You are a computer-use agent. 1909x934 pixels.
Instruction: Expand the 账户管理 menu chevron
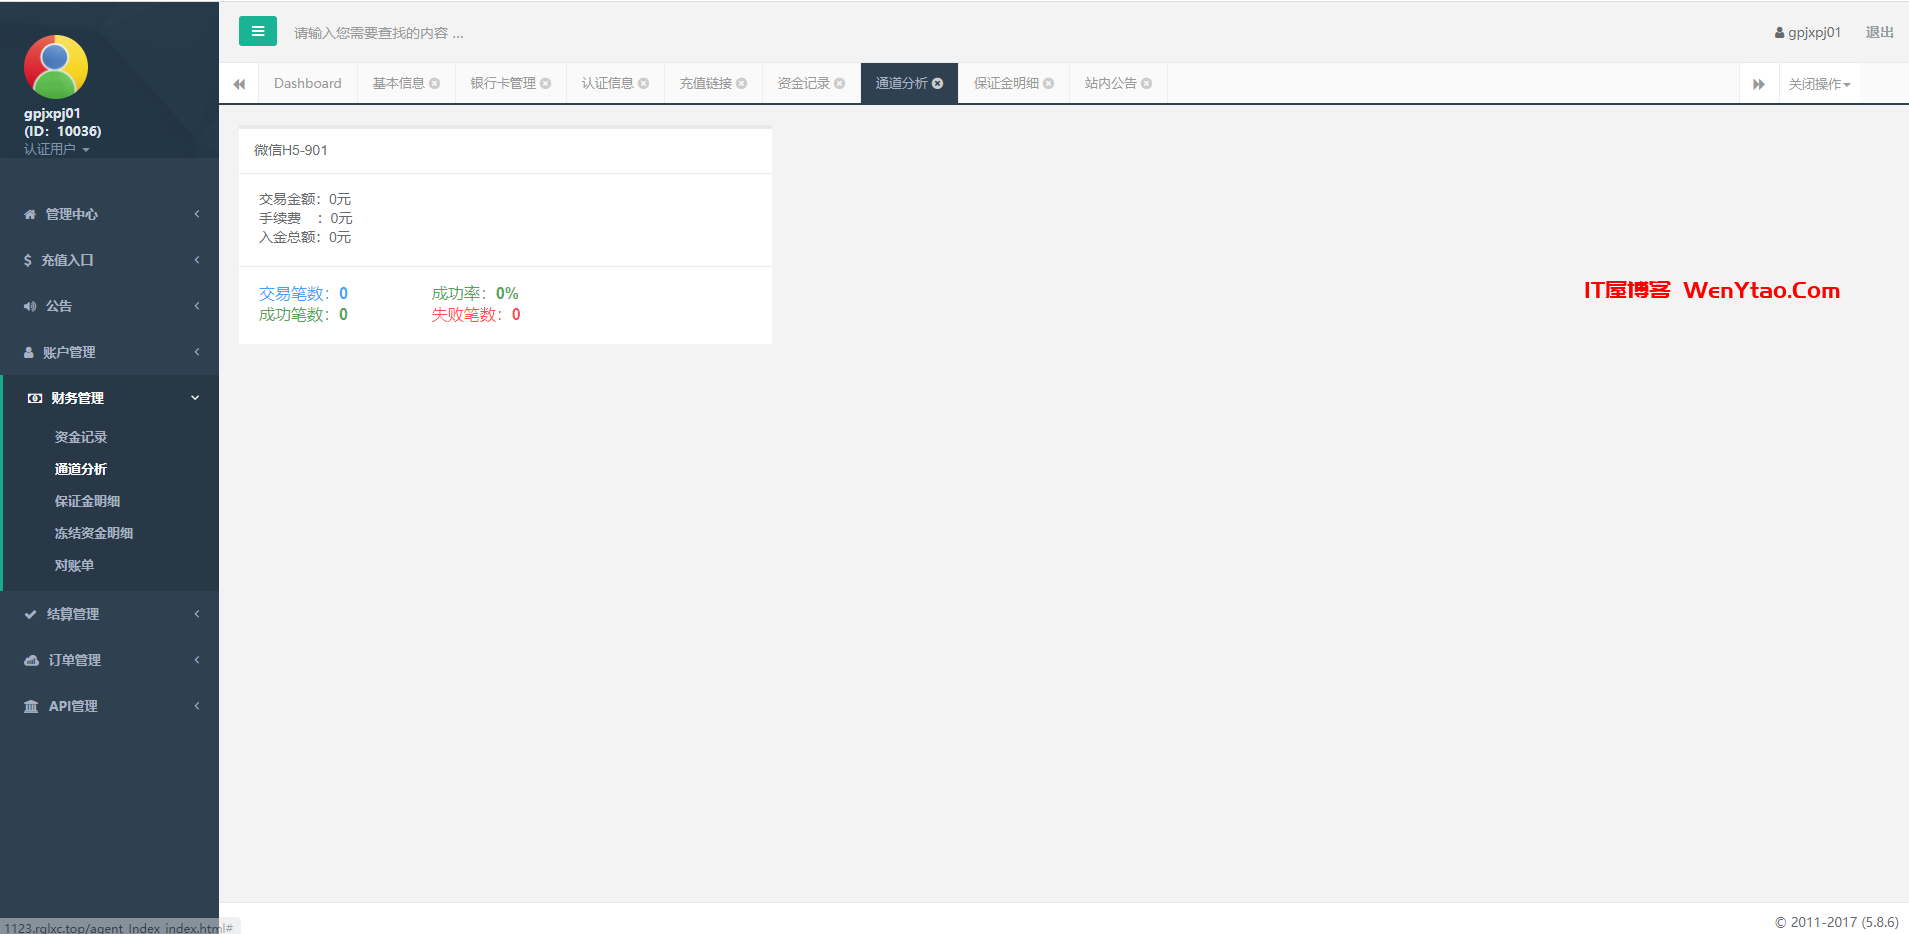point(197,352)
